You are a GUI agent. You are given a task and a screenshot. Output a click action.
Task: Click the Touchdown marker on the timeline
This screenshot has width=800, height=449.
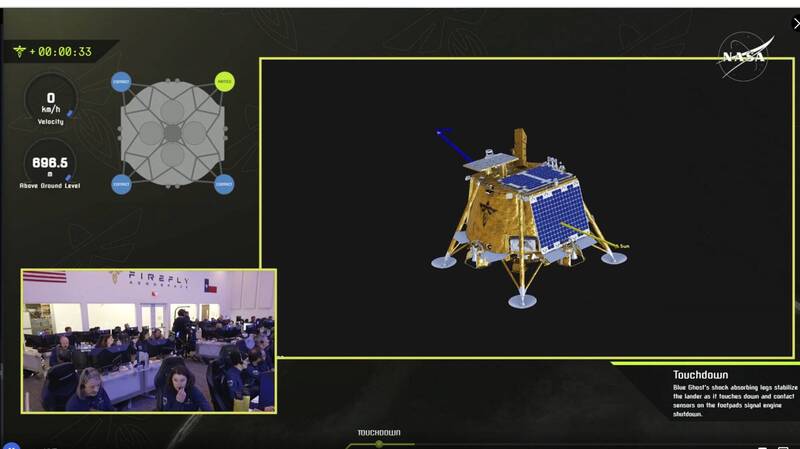pos(379,443)
